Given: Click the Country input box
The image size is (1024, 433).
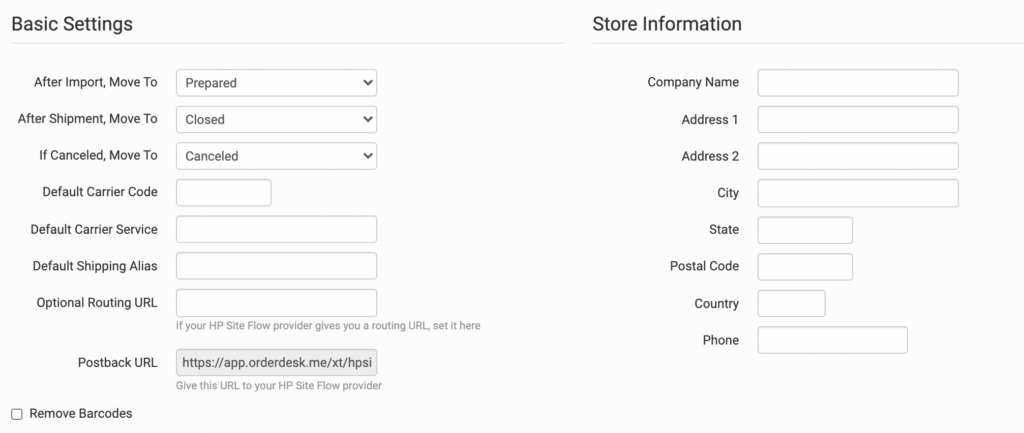Looking at the screenshot, I should pyautogui.click(x=791, y=303).
